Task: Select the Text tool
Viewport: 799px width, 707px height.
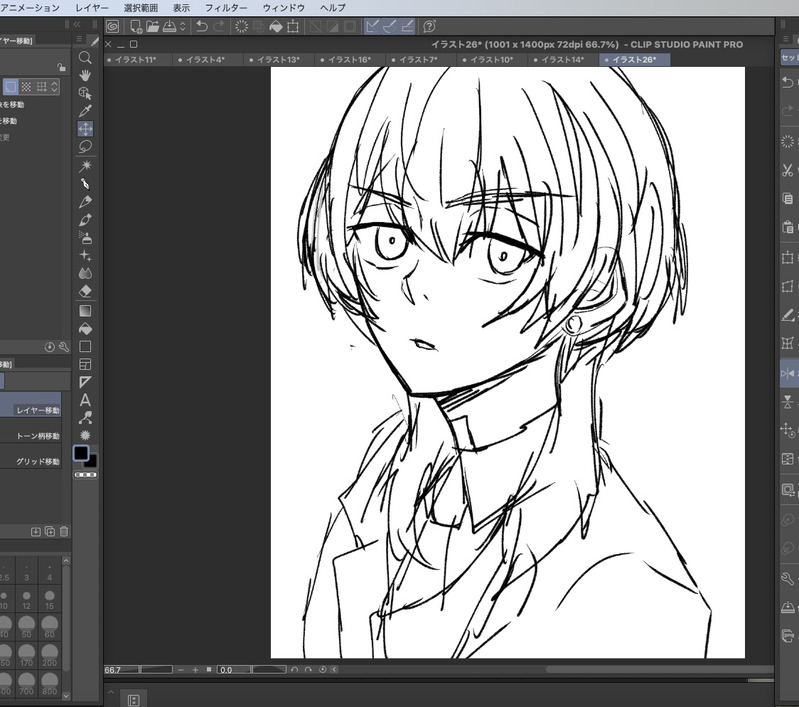Action: (x=85, y=400)
